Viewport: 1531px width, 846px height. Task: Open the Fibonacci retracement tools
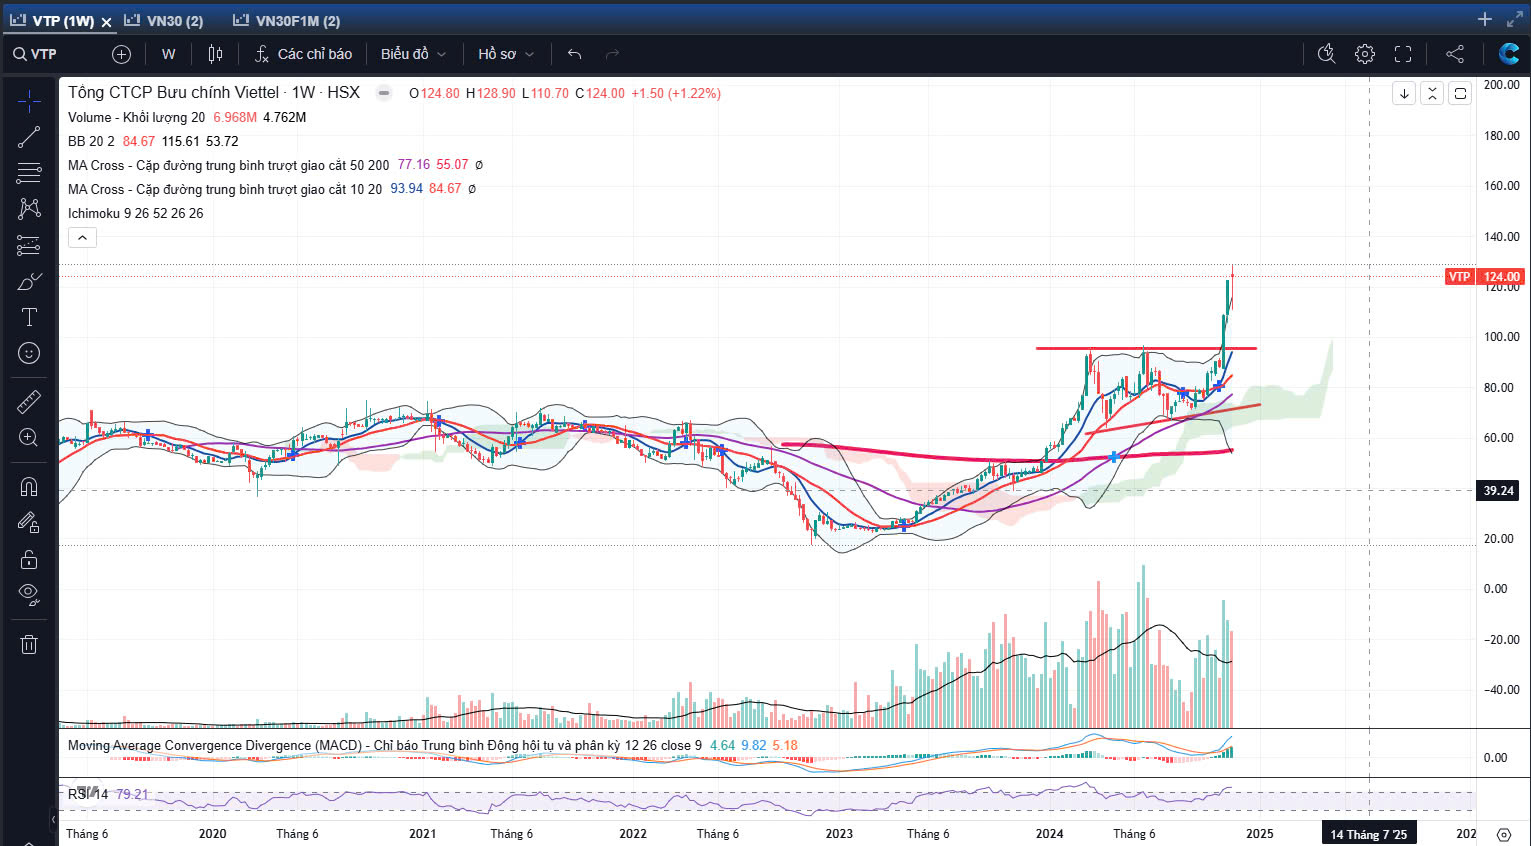[29, 173]
